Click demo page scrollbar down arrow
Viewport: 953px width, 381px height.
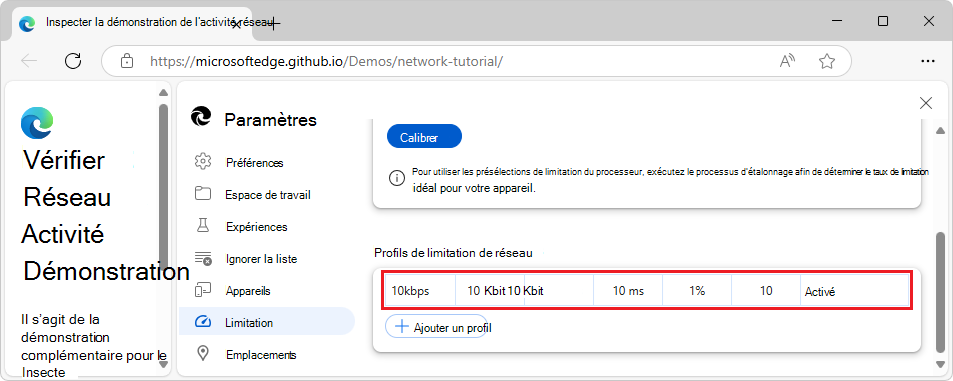163,364
